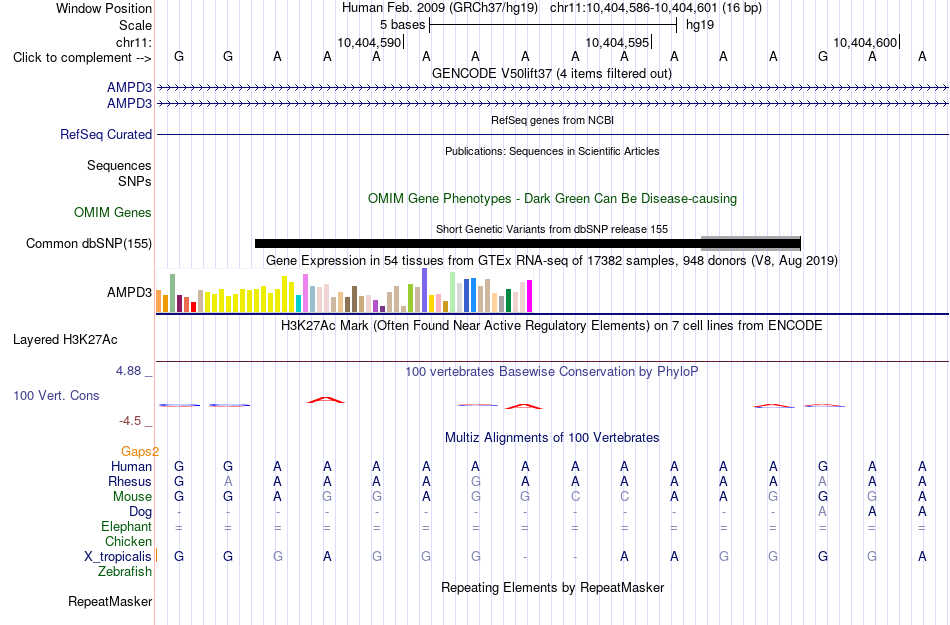Click RefSeq genes from NCBI title
This screenshot has height=625, width=950.
click(553, 121)
